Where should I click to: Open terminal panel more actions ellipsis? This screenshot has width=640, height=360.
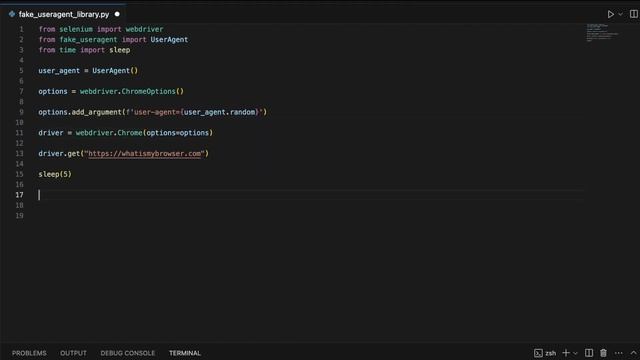[618, 353]
